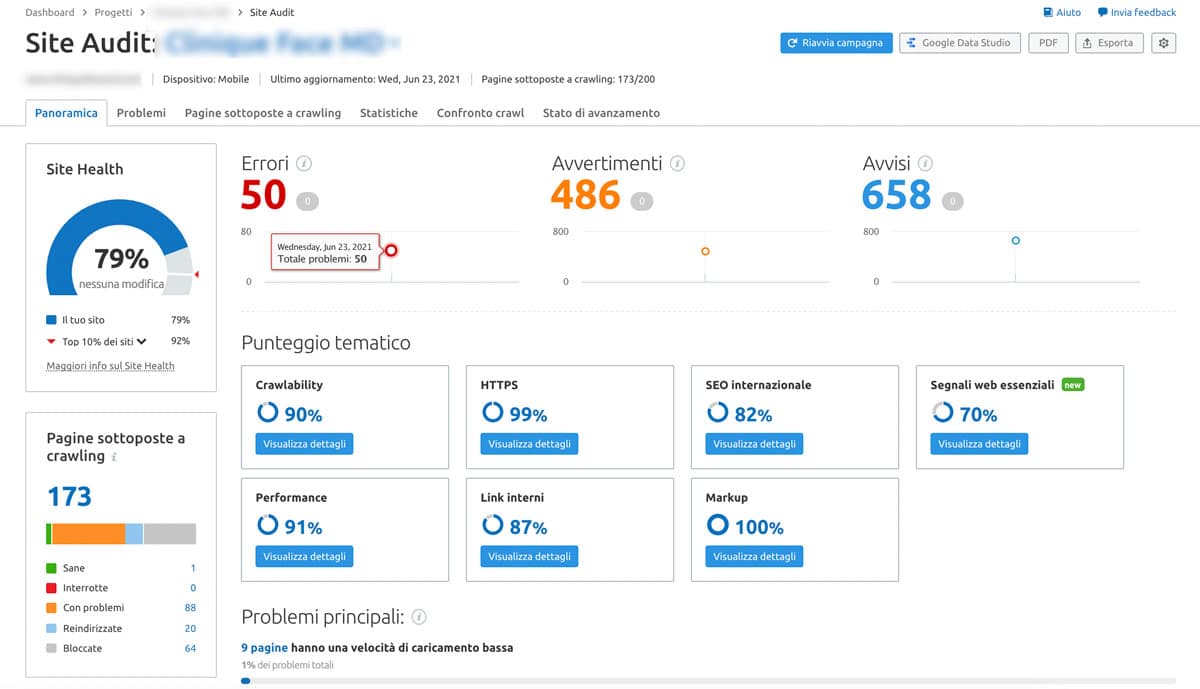This screenshot has width=1200, height=689.
Task: Click the green new badge
Action: click(1073, 385)
